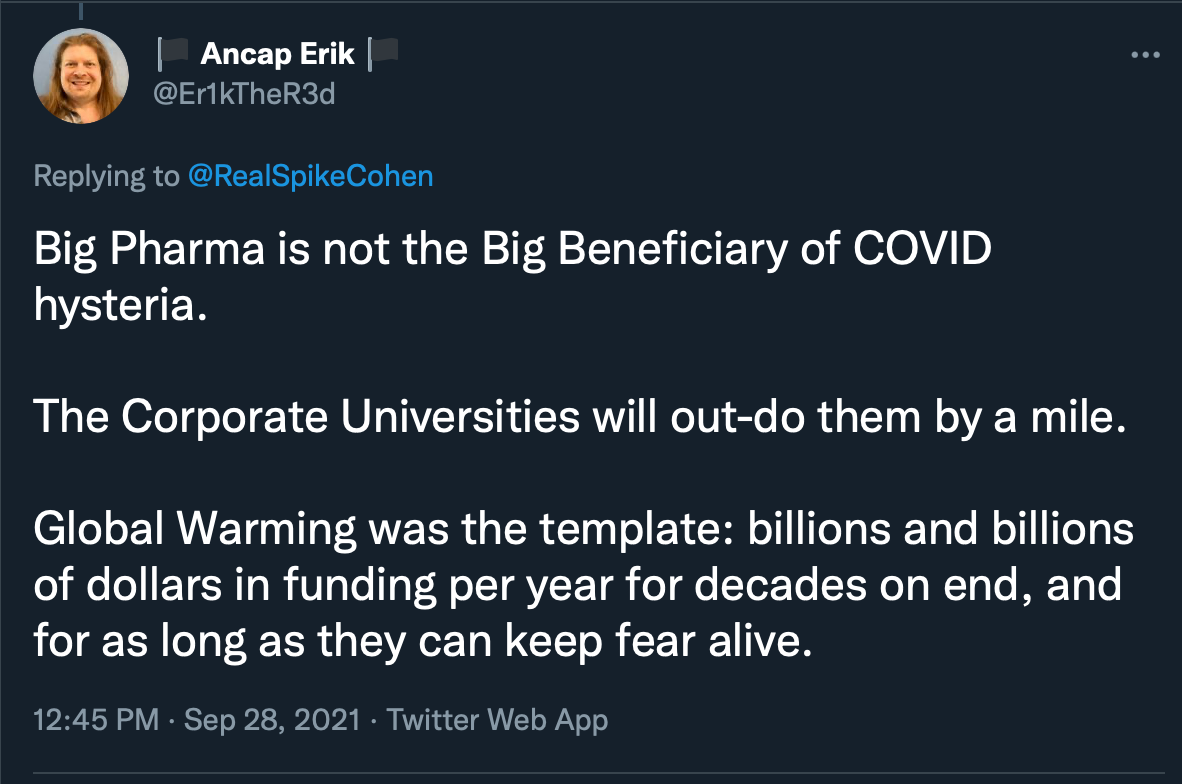Open the three-dot more options menu

click(x=1145, y=55)
